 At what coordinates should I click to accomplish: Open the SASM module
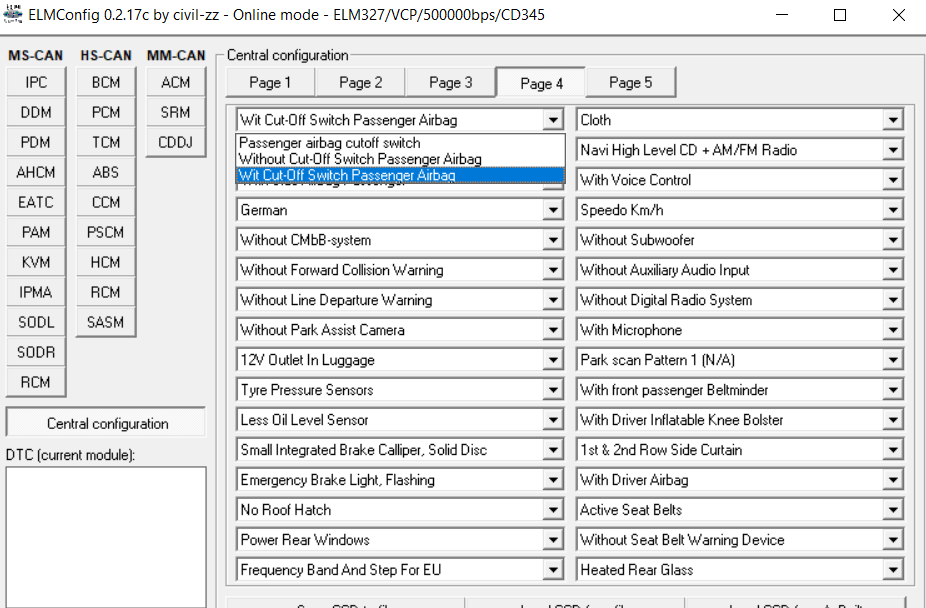(106, 323)
